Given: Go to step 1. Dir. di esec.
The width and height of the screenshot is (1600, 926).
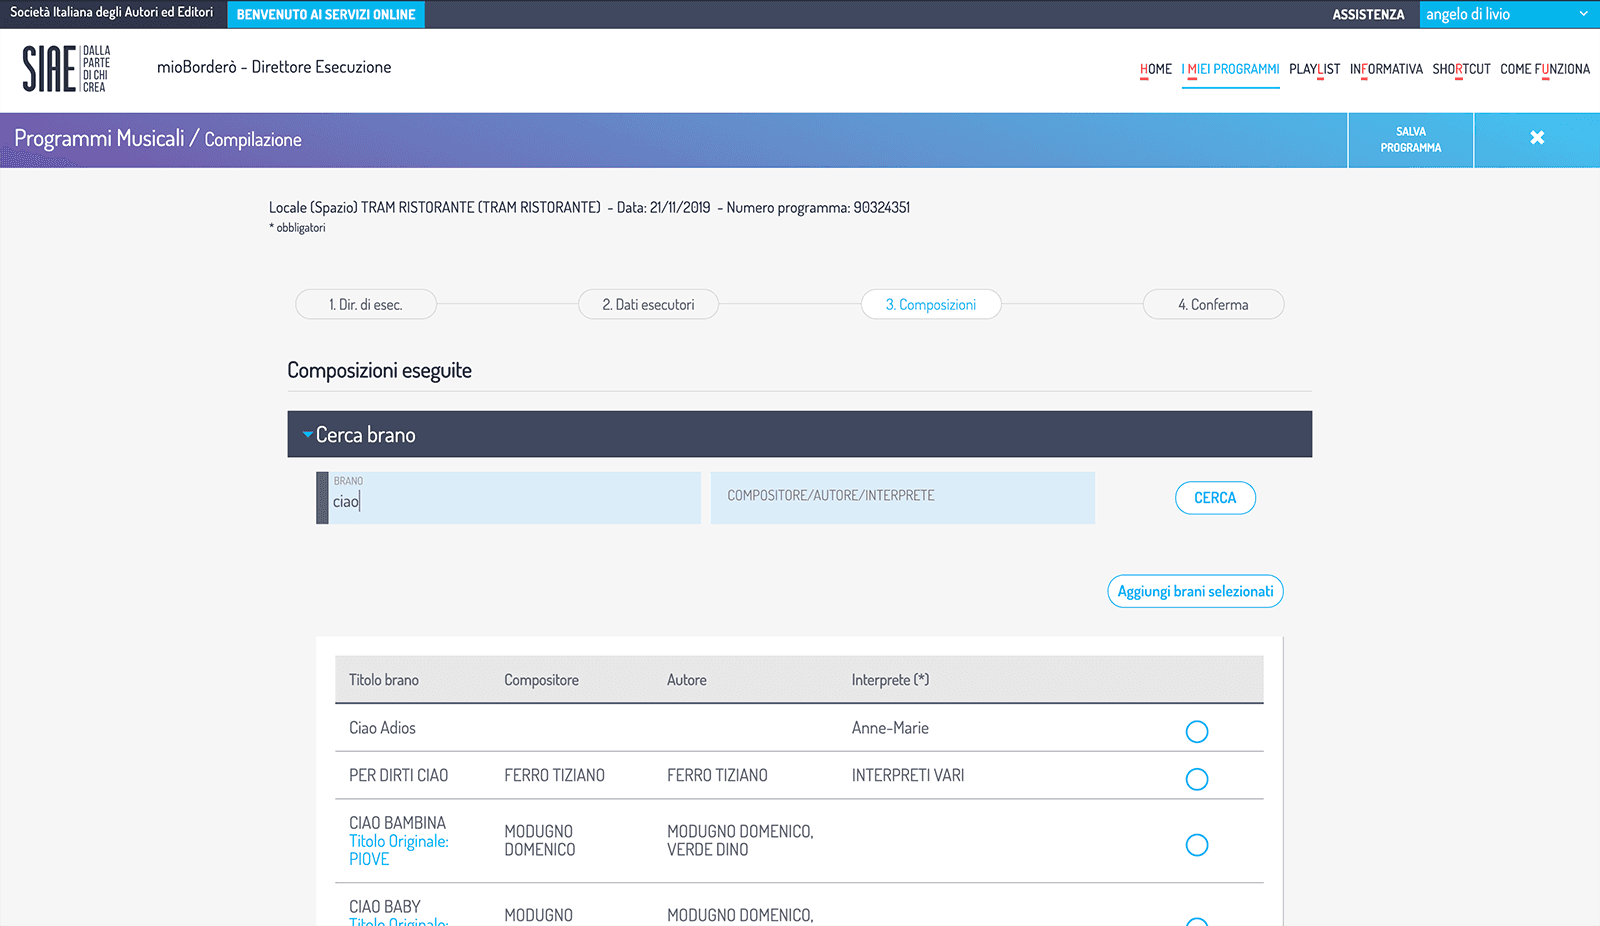Looking at the screenshot, I should click(x=366, y=305).
